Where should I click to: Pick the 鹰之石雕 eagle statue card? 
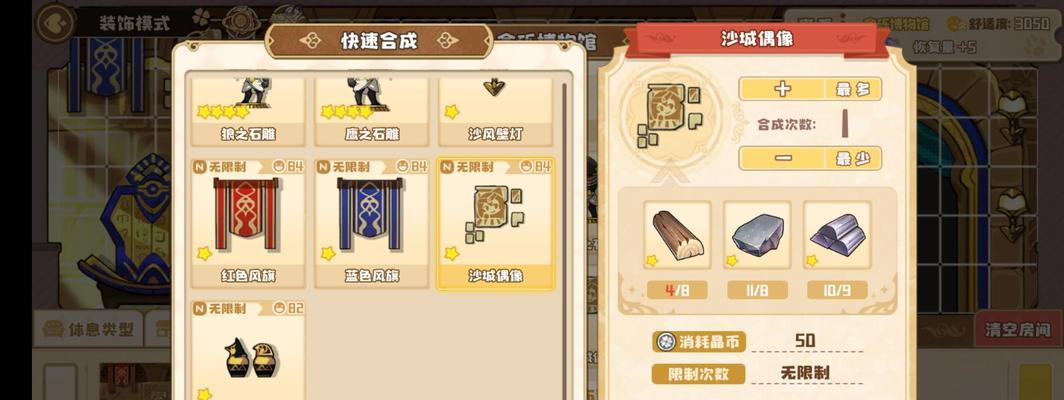[x=371, y=111]
